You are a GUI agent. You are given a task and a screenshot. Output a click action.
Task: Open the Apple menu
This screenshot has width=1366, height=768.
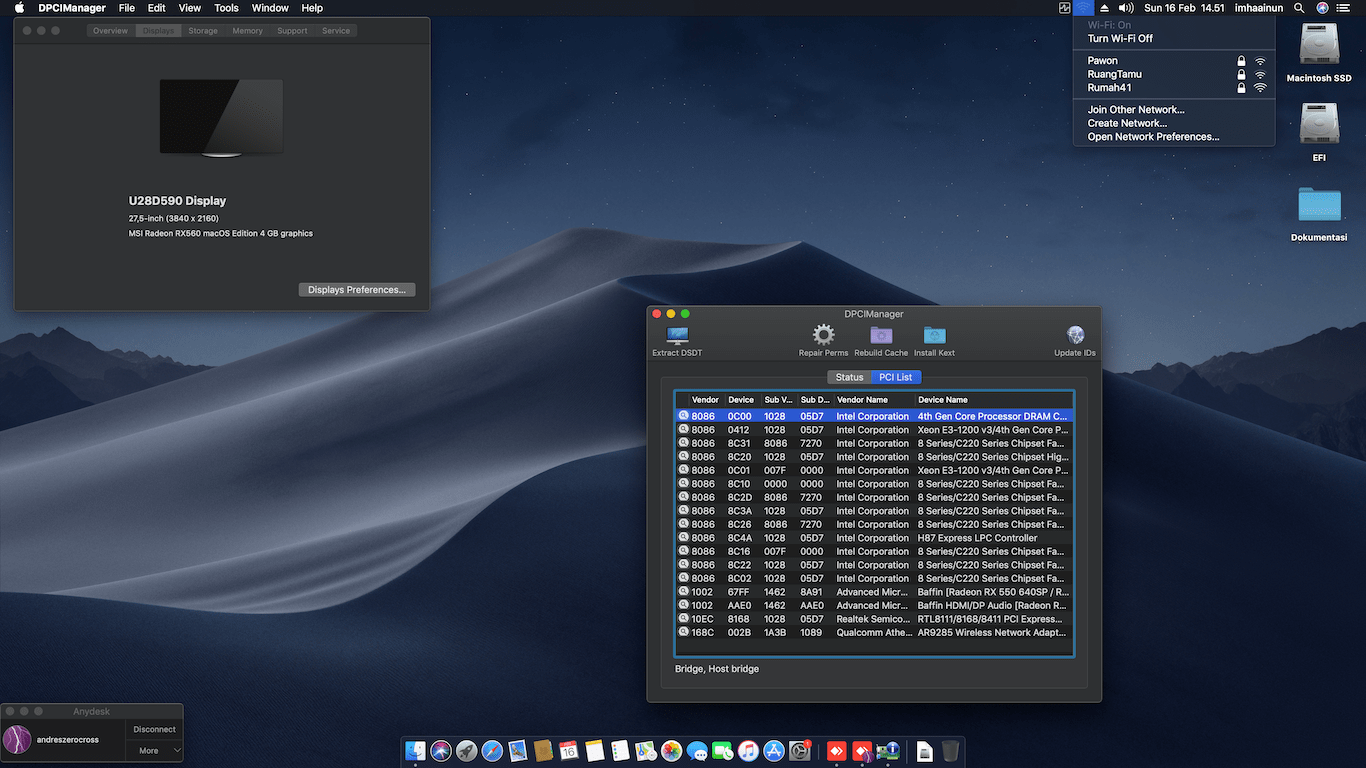[x=19, y=8]
